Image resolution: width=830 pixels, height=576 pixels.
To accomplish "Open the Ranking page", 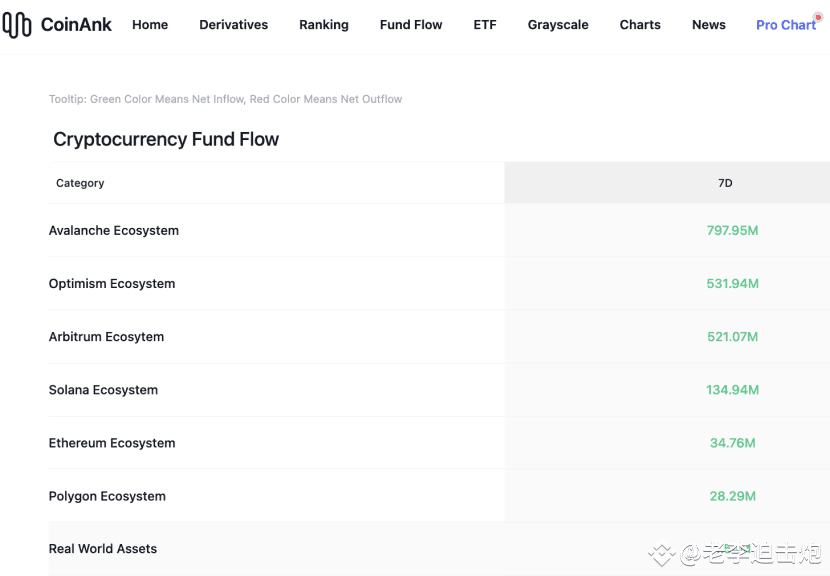I will point(324,25).
